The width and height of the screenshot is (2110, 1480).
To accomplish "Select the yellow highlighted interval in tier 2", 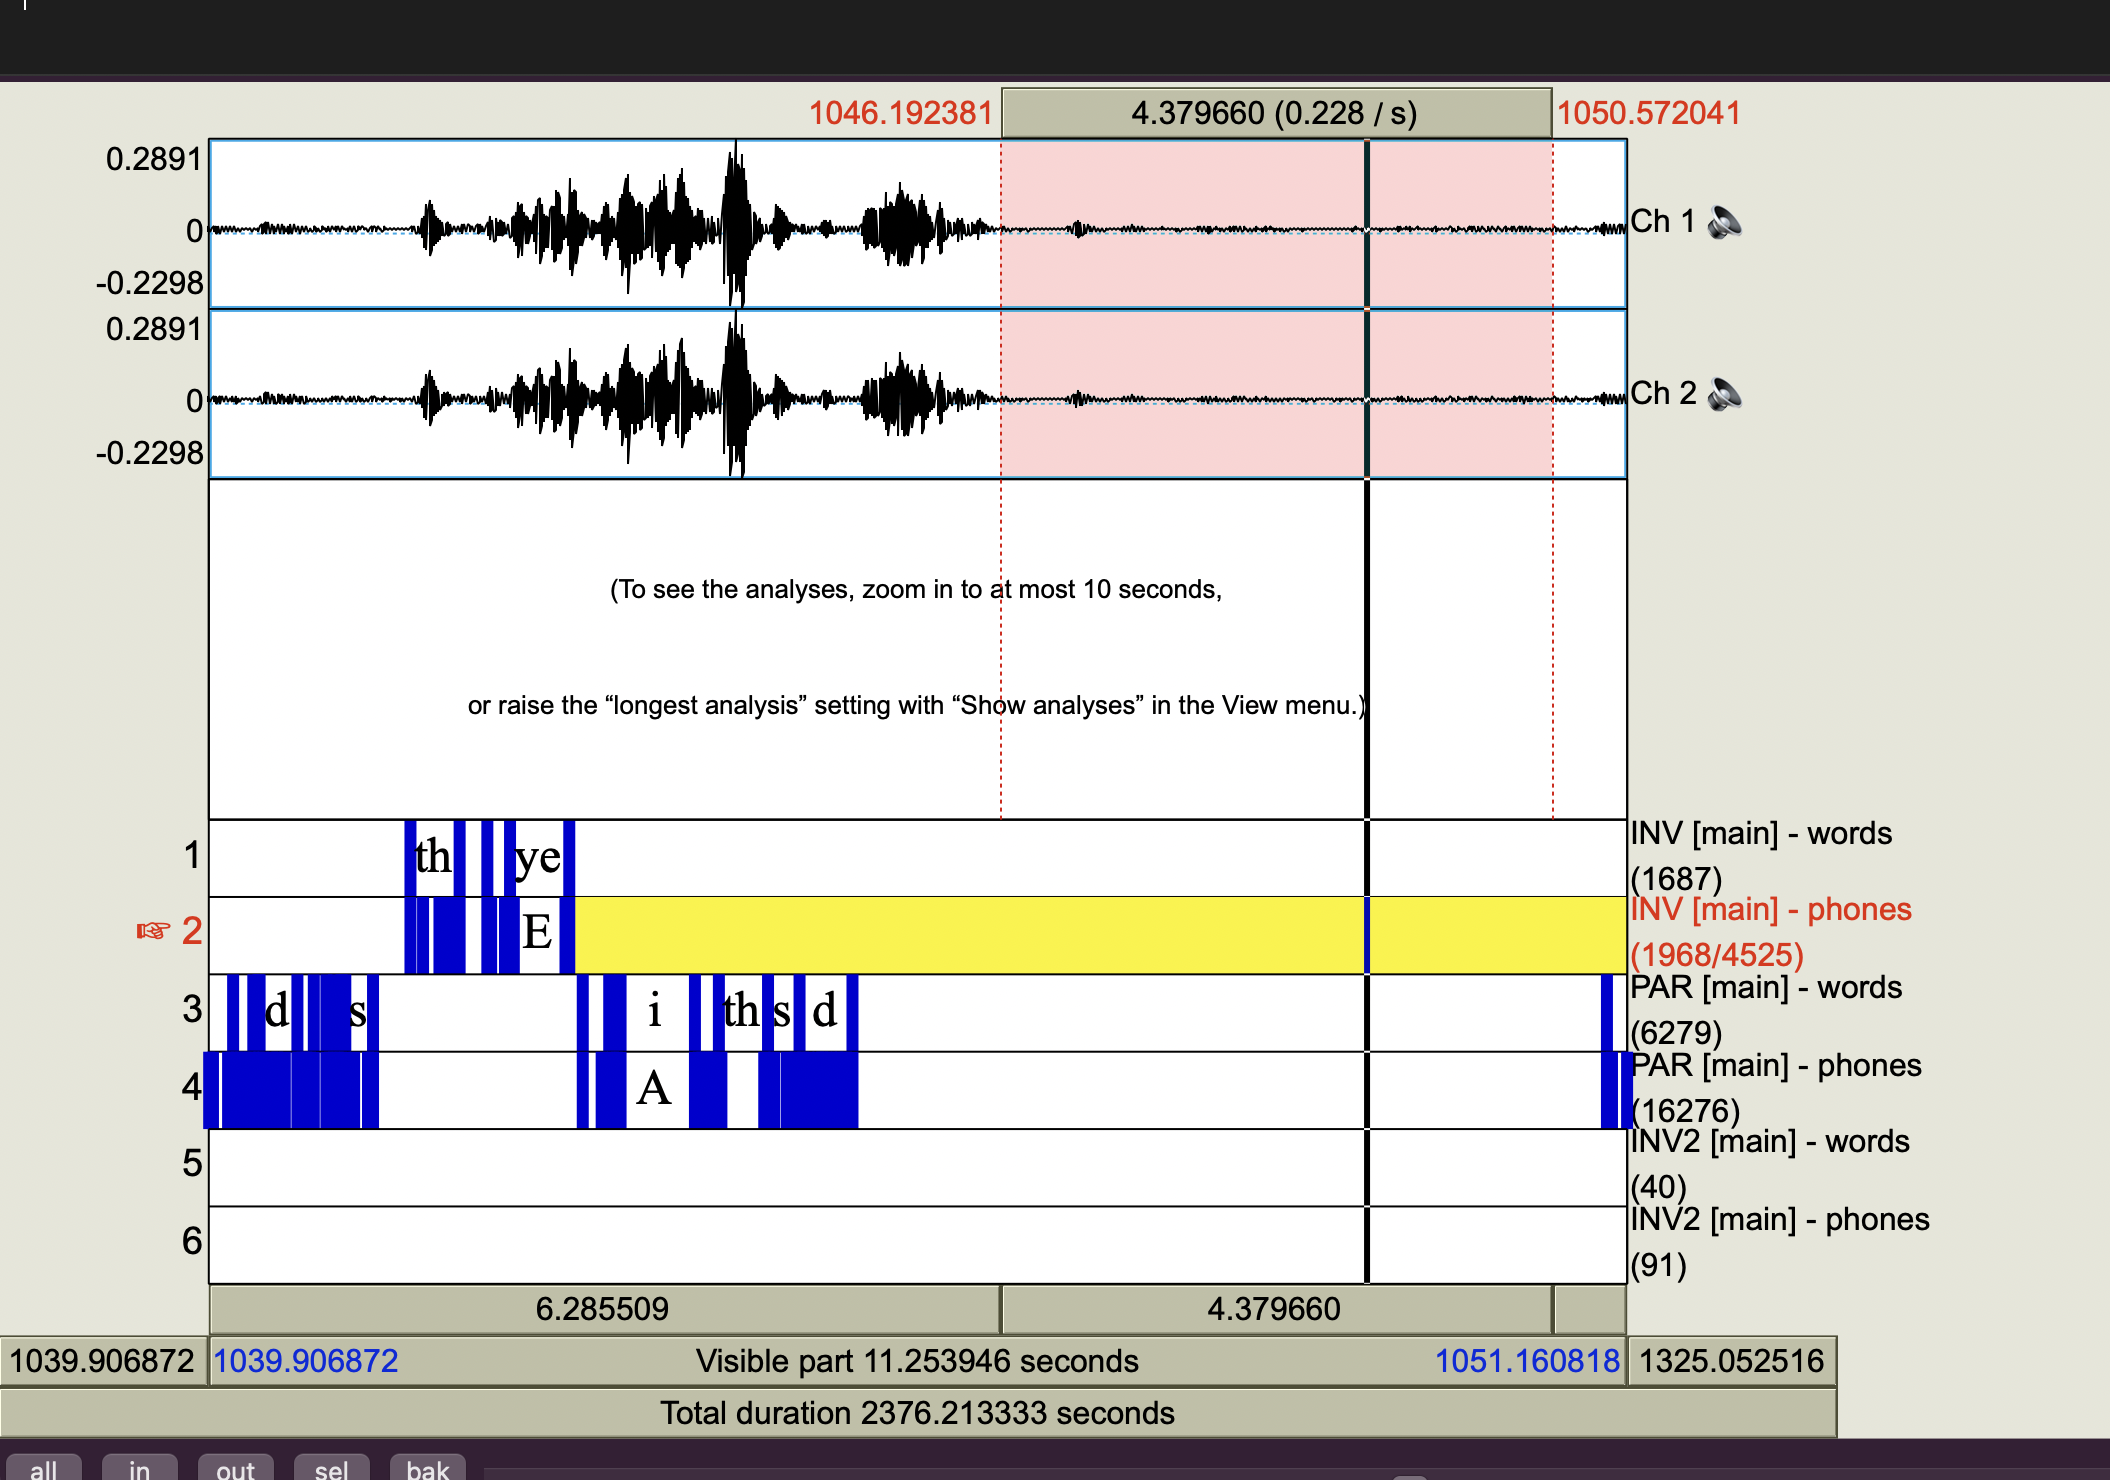I will (x=1100, y=935).
